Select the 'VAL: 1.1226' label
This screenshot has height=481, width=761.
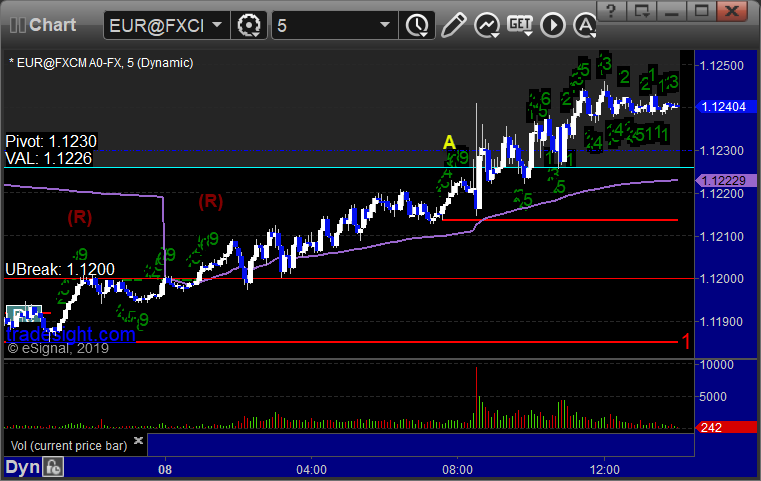(49, 158)
